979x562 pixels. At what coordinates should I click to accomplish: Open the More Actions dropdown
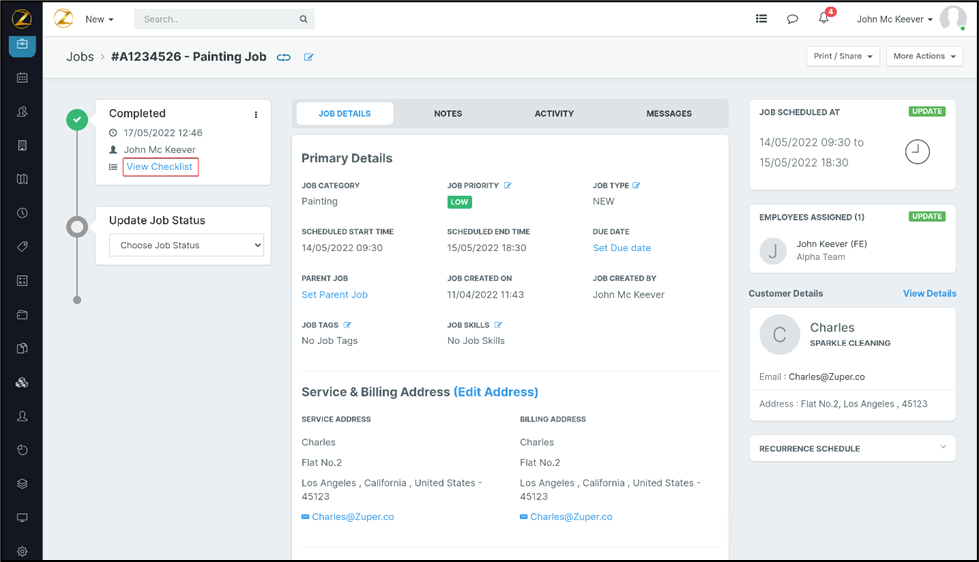[924, 56]
